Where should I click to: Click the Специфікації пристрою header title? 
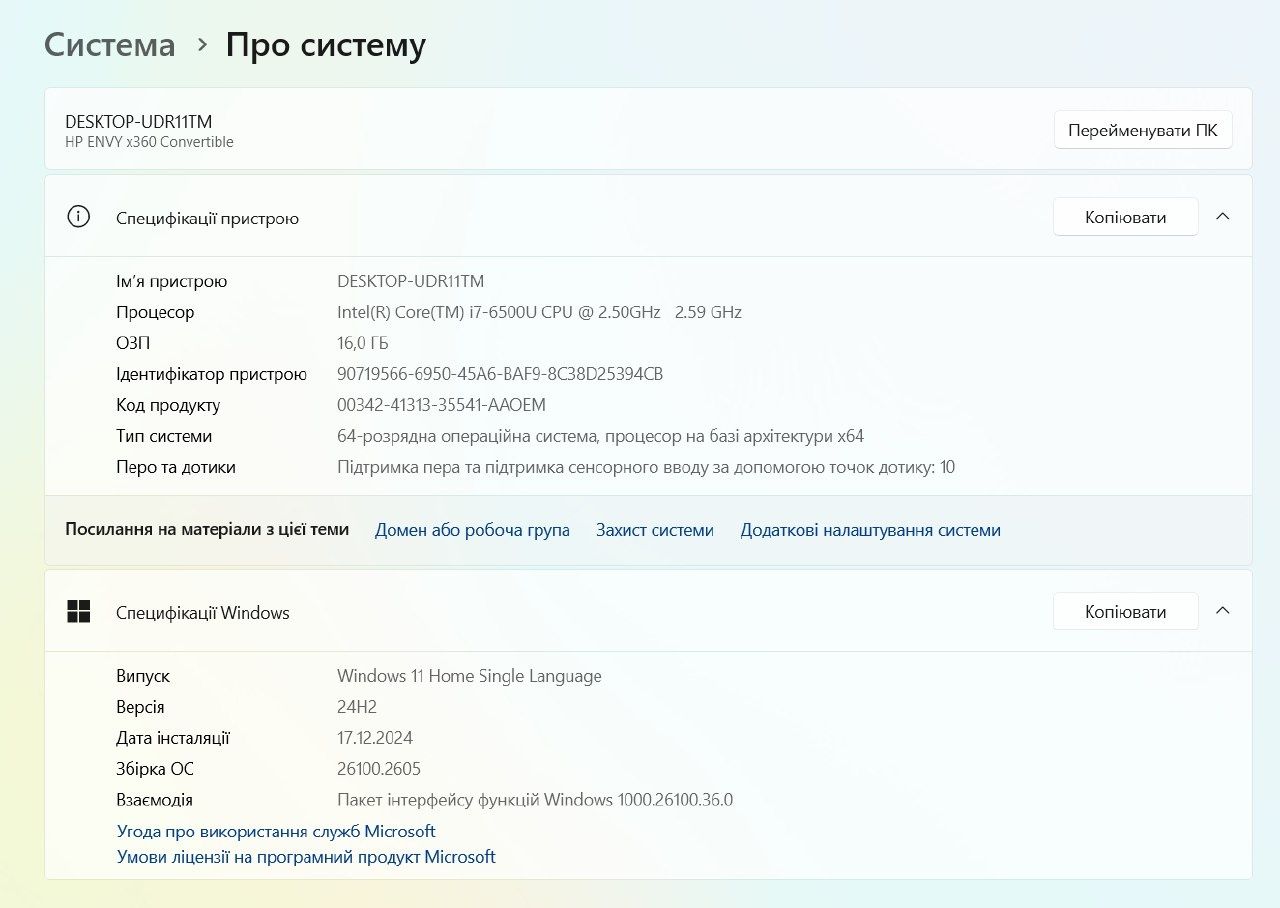coord(207,218)
